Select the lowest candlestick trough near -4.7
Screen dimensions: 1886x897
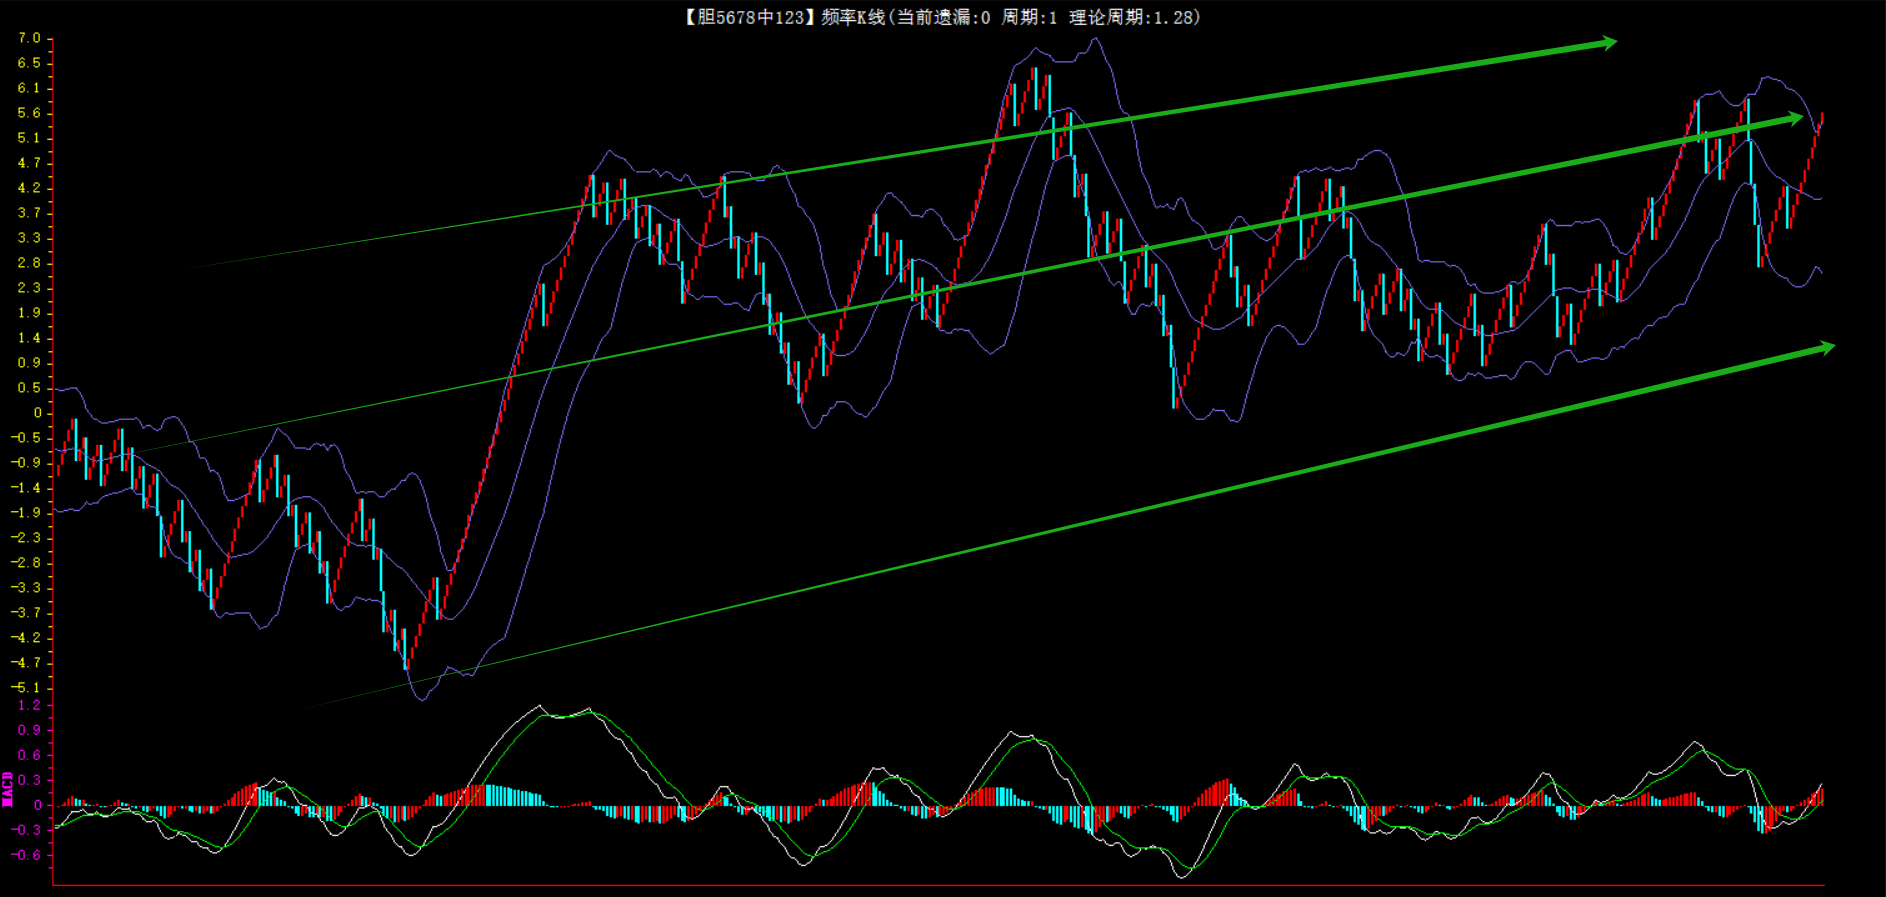(406, 662)
